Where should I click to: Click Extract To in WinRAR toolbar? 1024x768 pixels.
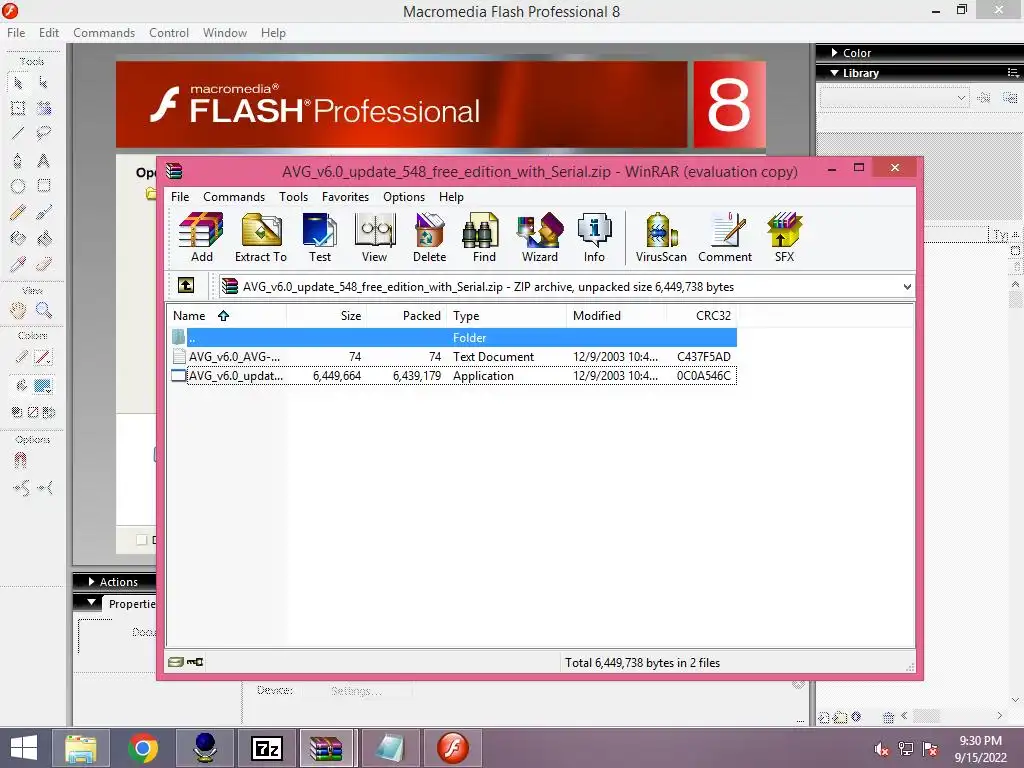(261, 238)
